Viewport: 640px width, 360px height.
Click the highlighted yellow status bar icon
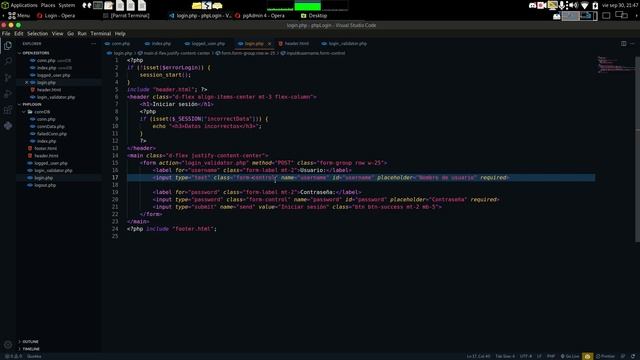pos(587,356)
